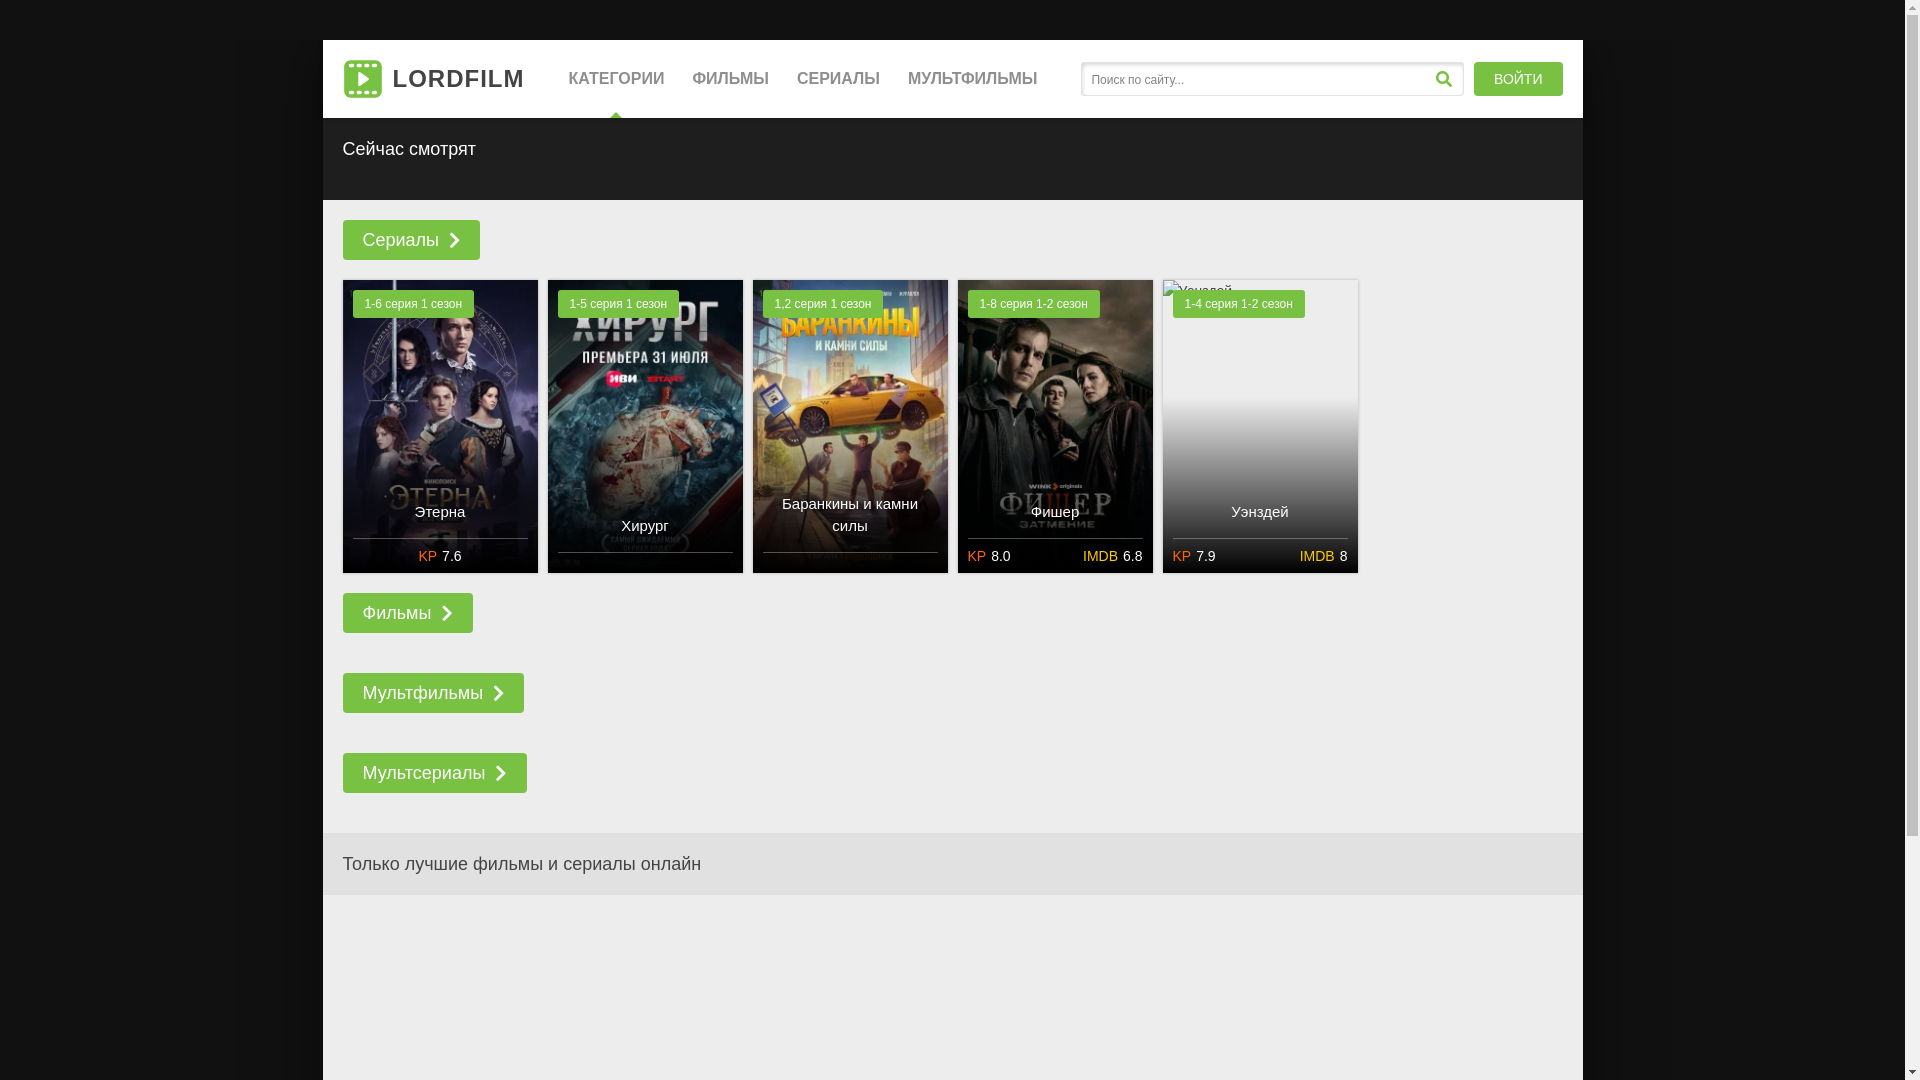Click the Этерна title text

click(440, 512)
